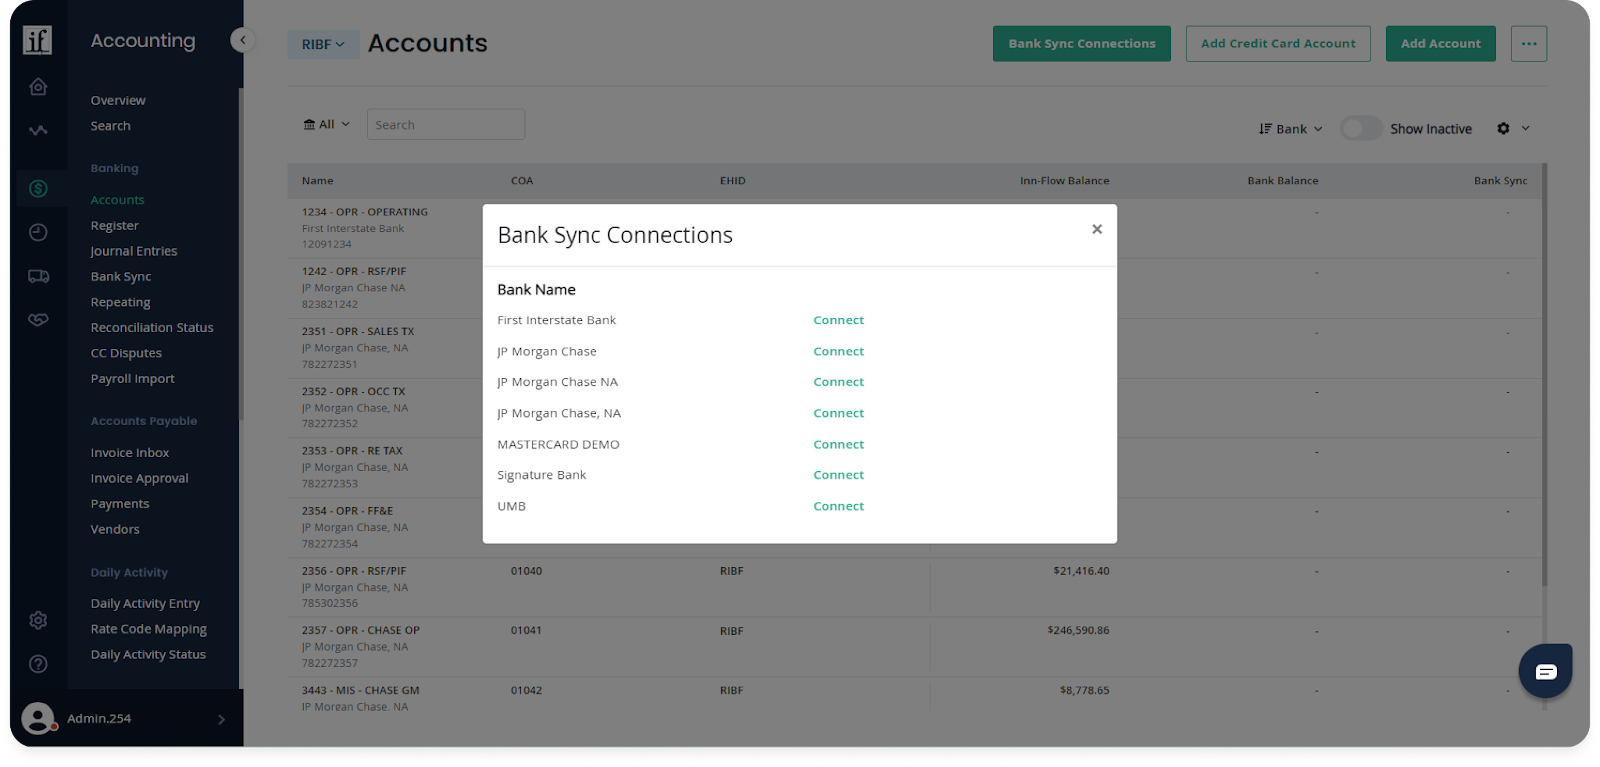
Task: Close the Bank Sync Connections dialog
Action: click(x=1097, y=229)
